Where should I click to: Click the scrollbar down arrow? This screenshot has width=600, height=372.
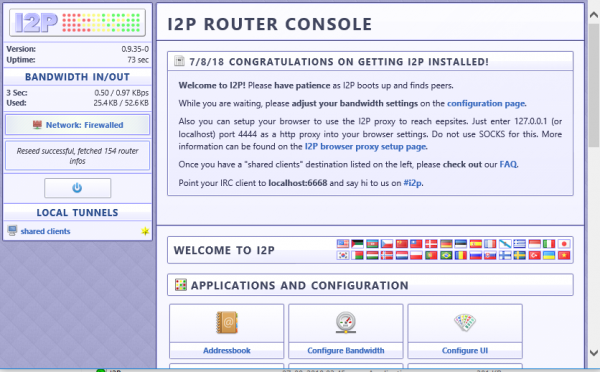593,353
